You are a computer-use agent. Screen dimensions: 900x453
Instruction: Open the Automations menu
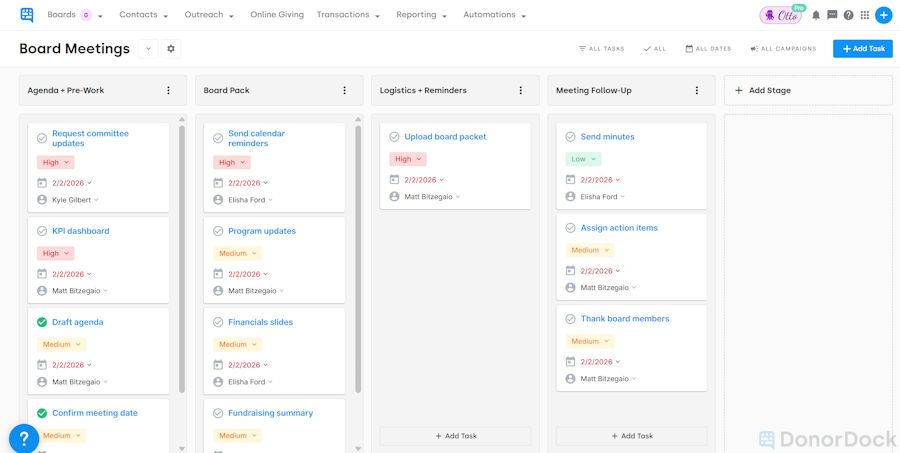pos(495,15)
